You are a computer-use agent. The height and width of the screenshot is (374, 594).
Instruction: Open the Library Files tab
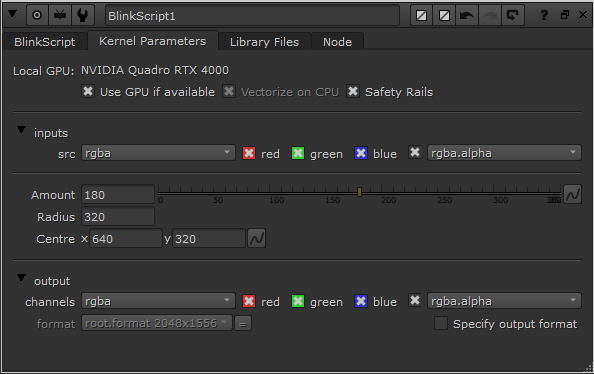[264, 42]
